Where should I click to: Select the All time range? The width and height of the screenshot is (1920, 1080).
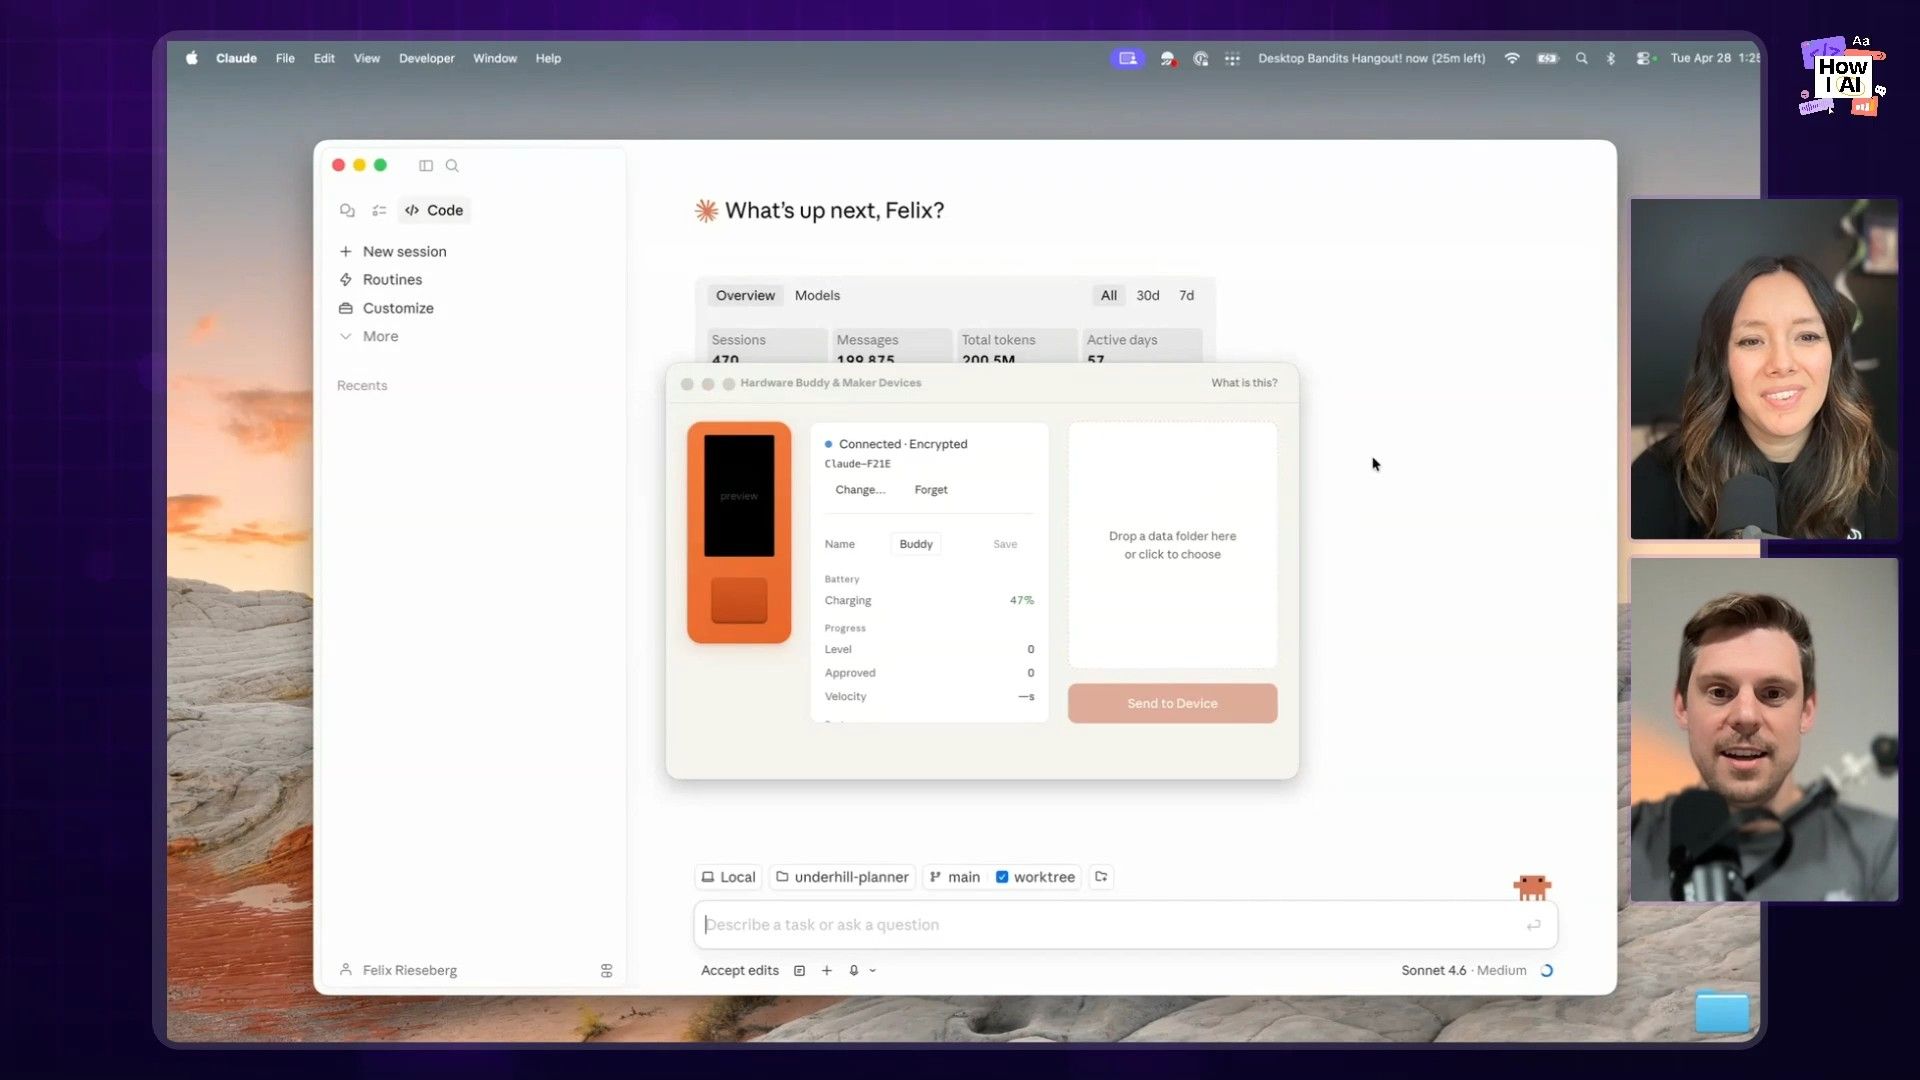[x=1108, y=295]
